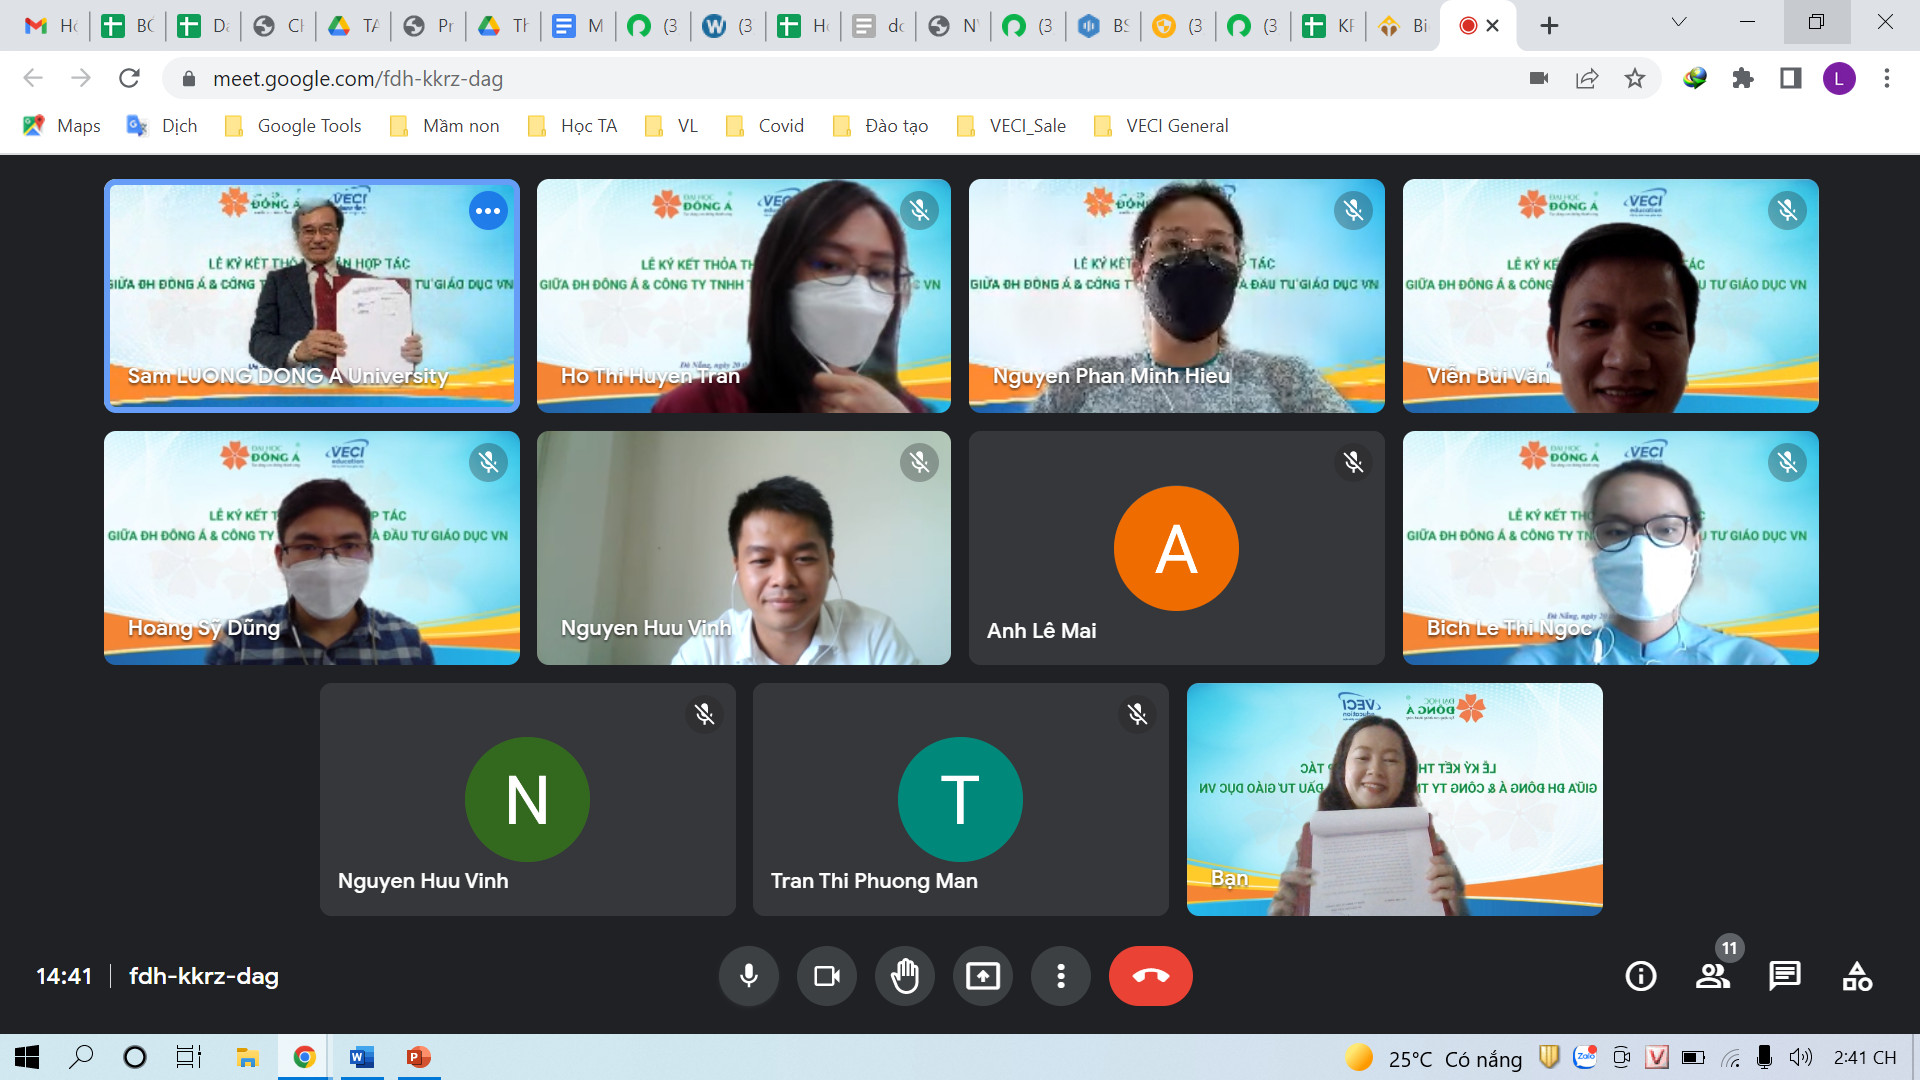Click the Maps bookmark link
This screenshot has width=1920, height=1080.
click(x=62, y=126)
